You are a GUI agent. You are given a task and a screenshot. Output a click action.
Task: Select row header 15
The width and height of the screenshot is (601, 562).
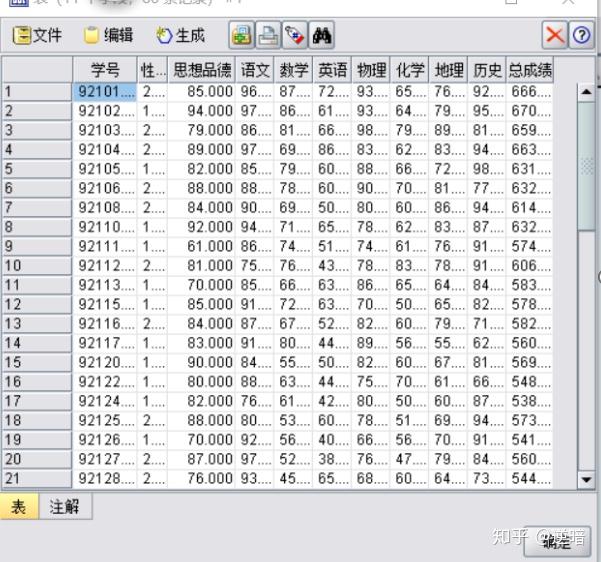tap(37, 362)
